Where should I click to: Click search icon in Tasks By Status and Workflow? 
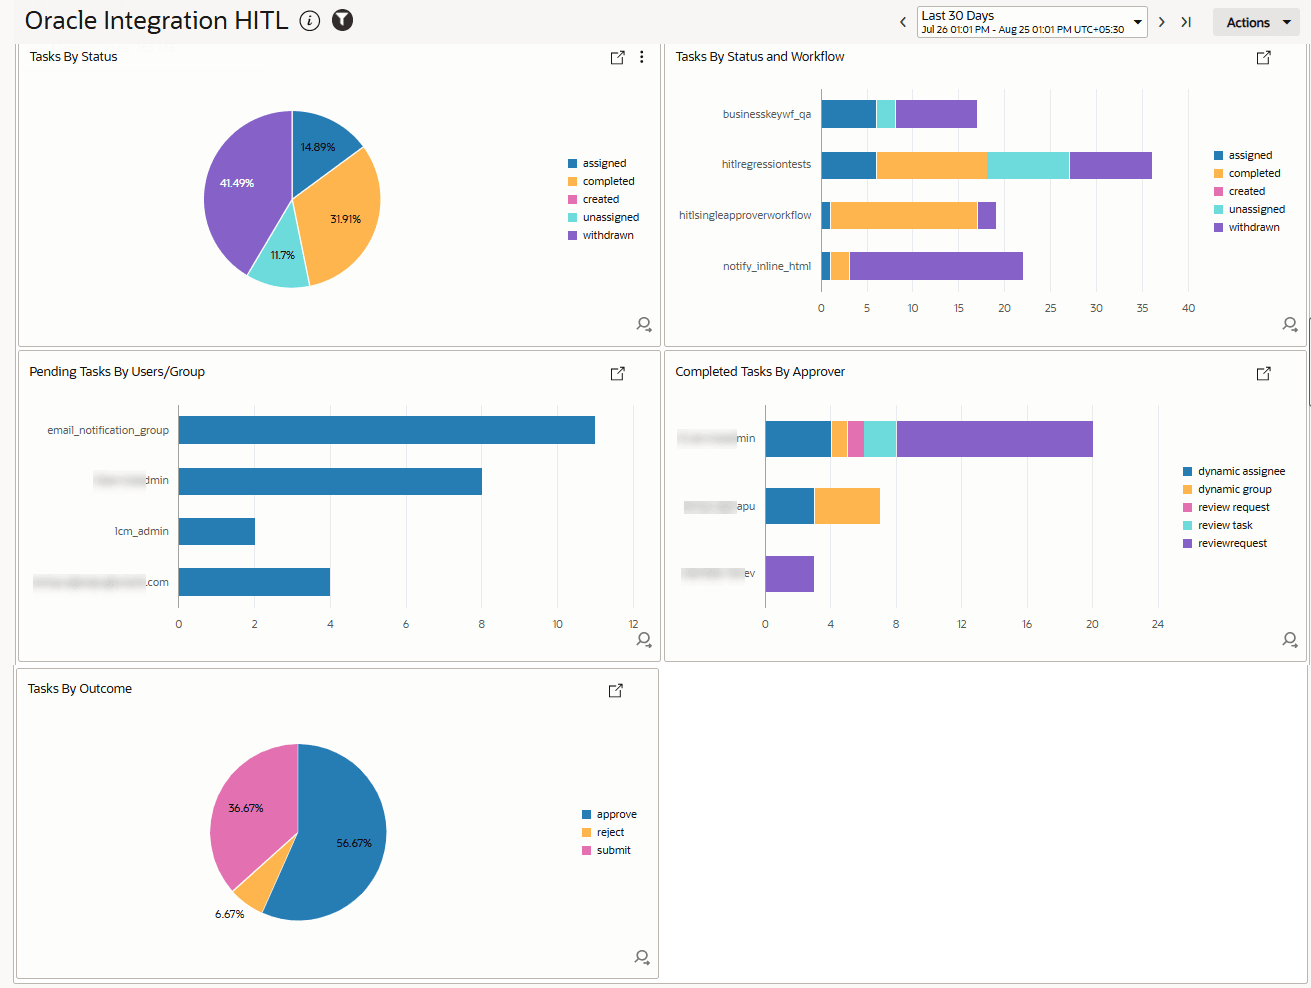[1290, 324]
